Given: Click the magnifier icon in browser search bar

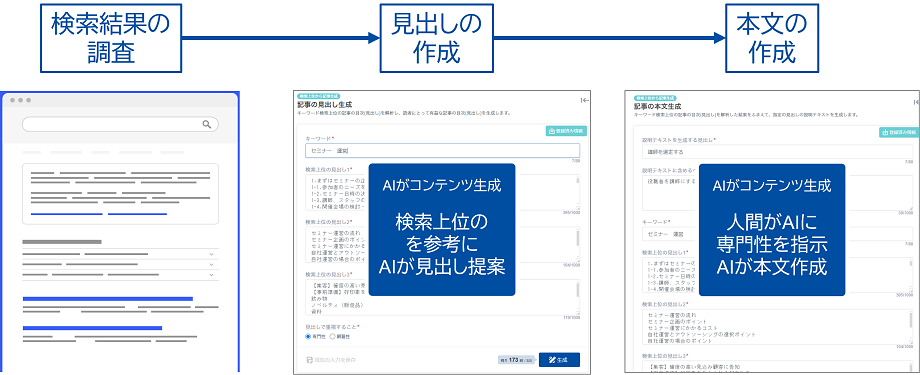Looking at the screenshot, I should 207,124.
